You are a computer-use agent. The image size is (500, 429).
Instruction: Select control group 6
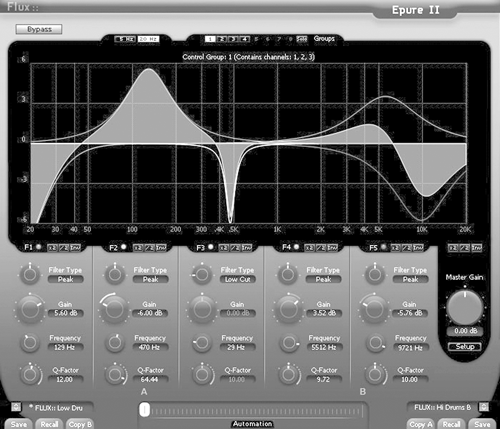click(x=267, y=39)
